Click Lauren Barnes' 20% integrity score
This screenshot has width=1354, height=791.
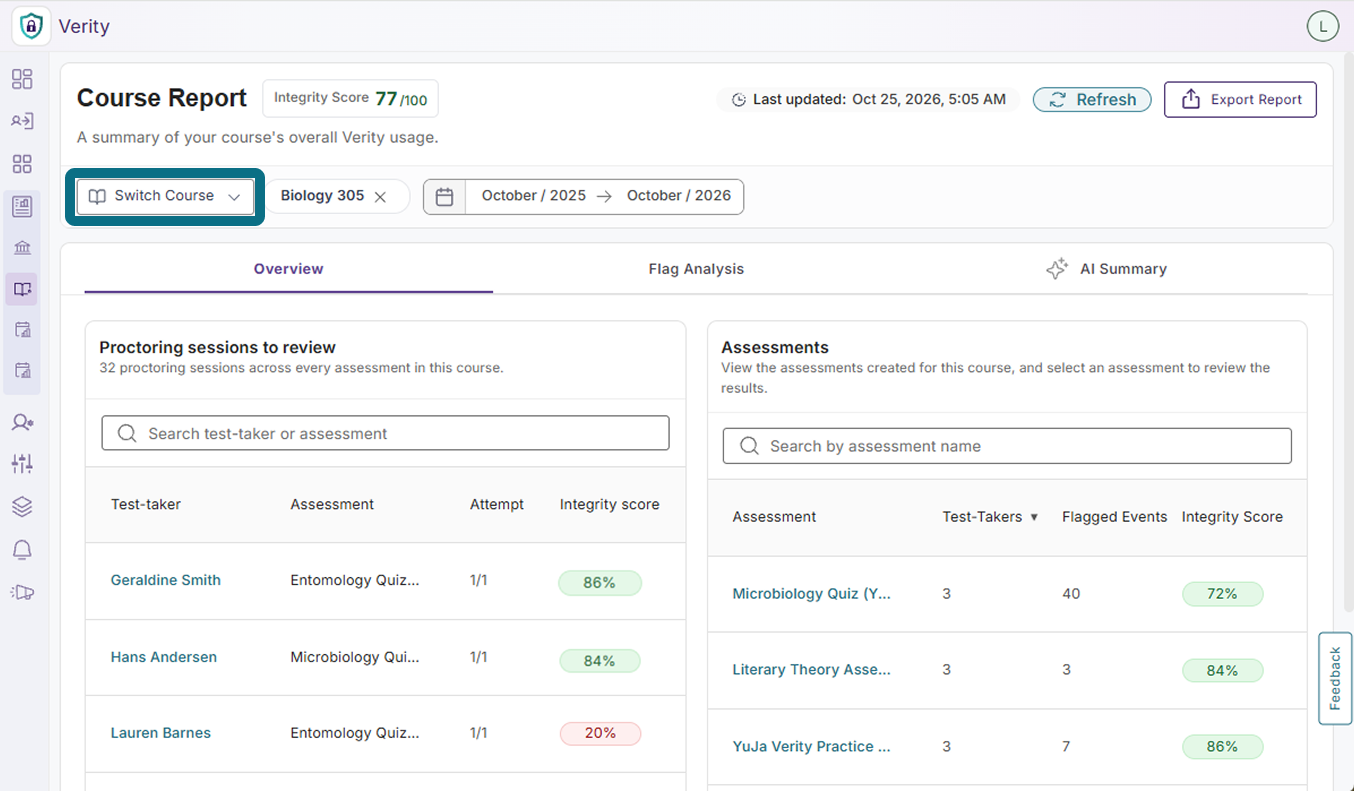coord(600,733)
